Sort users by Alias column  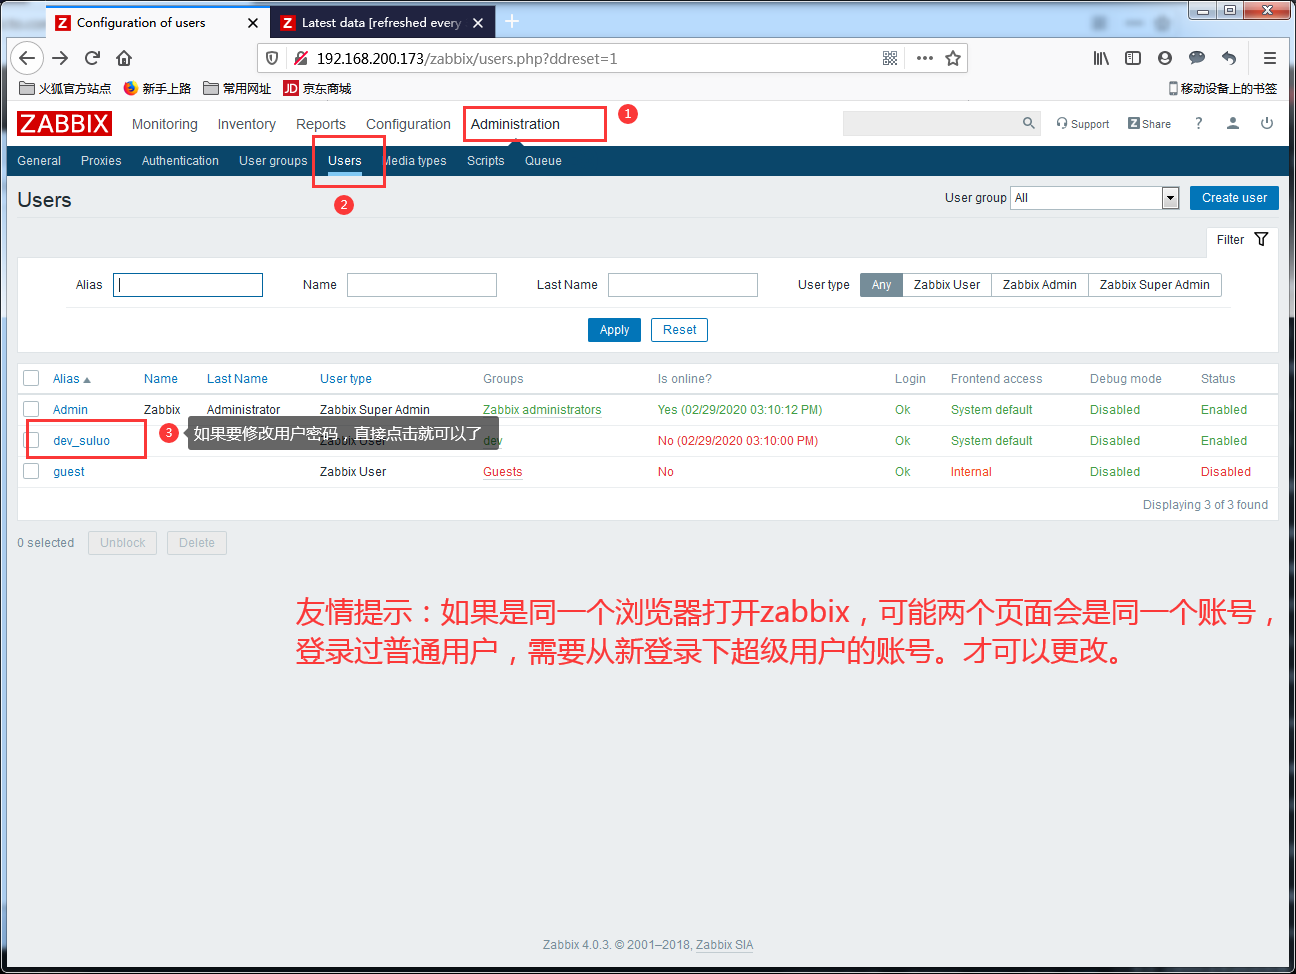(72, 379)
